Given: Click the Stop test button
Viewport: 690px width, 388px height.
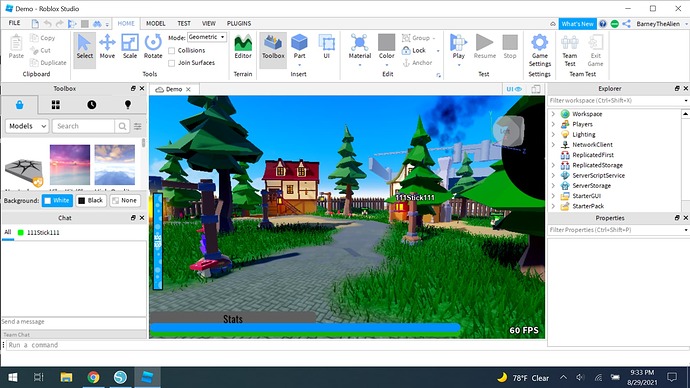Looking at the screenshot, I should (510, 47).
